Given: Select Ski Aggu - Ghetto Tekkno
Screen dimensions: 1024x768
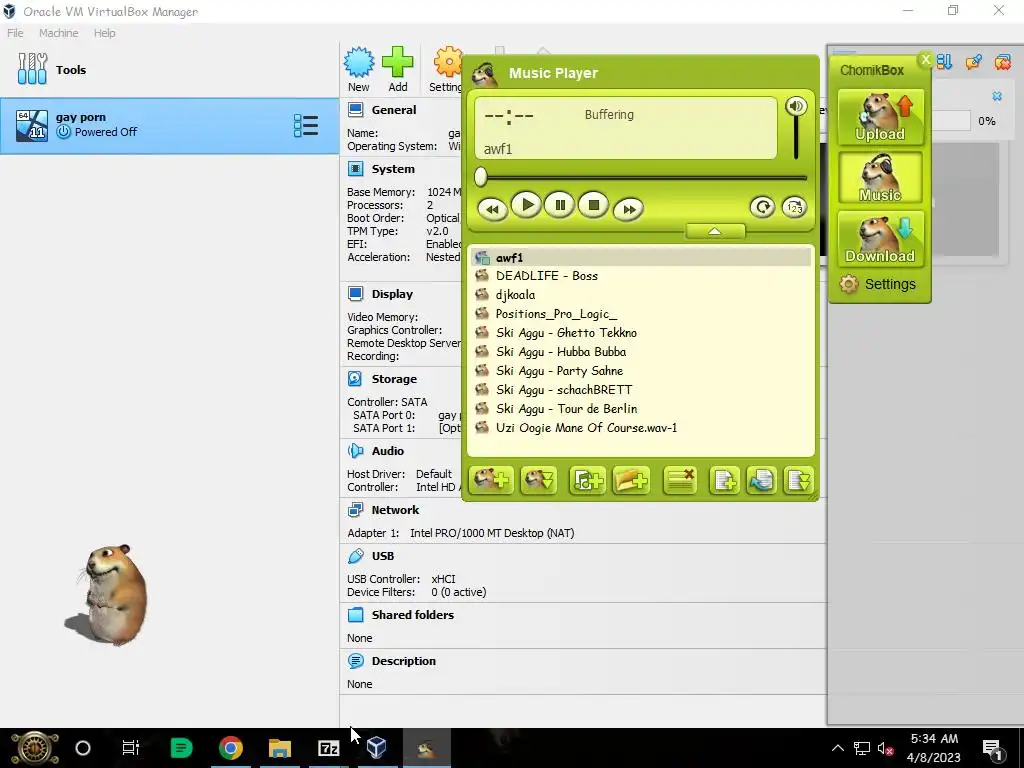Looking at the screenshot, I should tap(641, 332).
